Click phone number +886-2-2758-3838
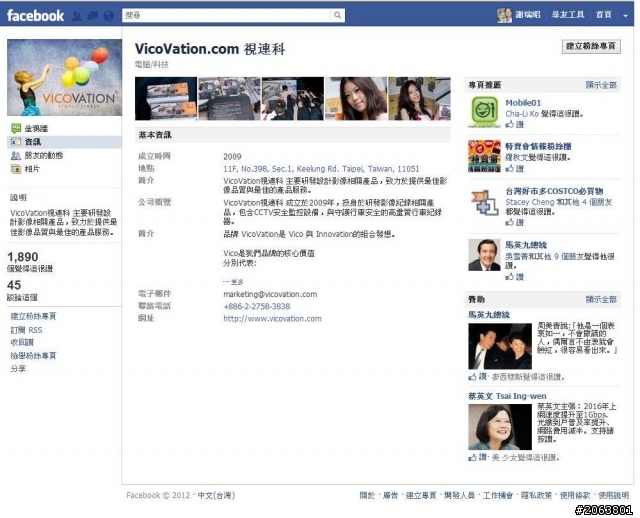The height and width of the screenshot is (518, 640). (257, 306)
